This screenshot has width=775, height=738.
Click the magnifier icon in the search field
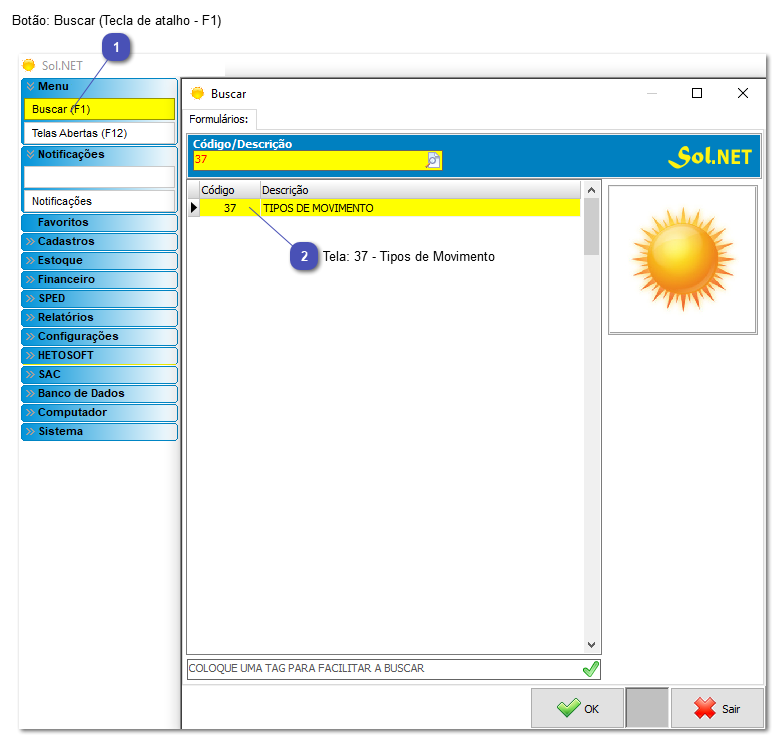tap(433, 160)
